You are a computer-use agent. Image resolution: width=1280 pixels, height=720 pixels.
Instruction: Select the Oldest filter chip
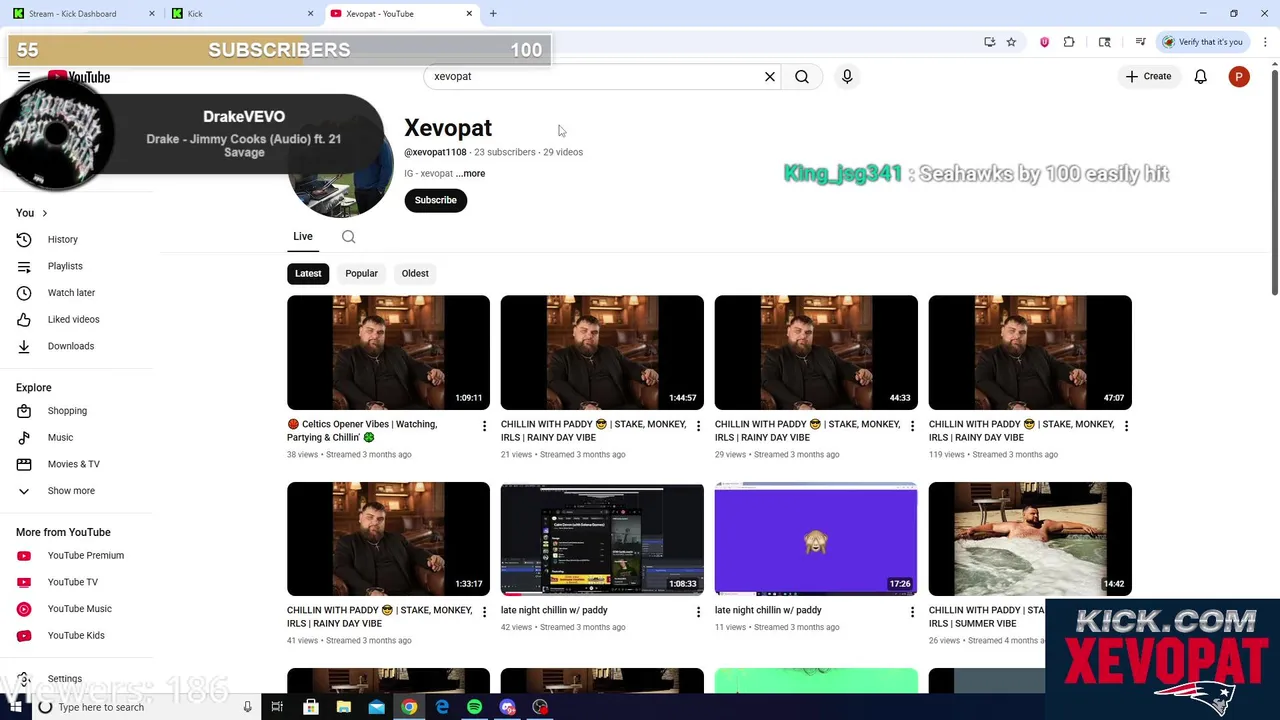[415, 273]
